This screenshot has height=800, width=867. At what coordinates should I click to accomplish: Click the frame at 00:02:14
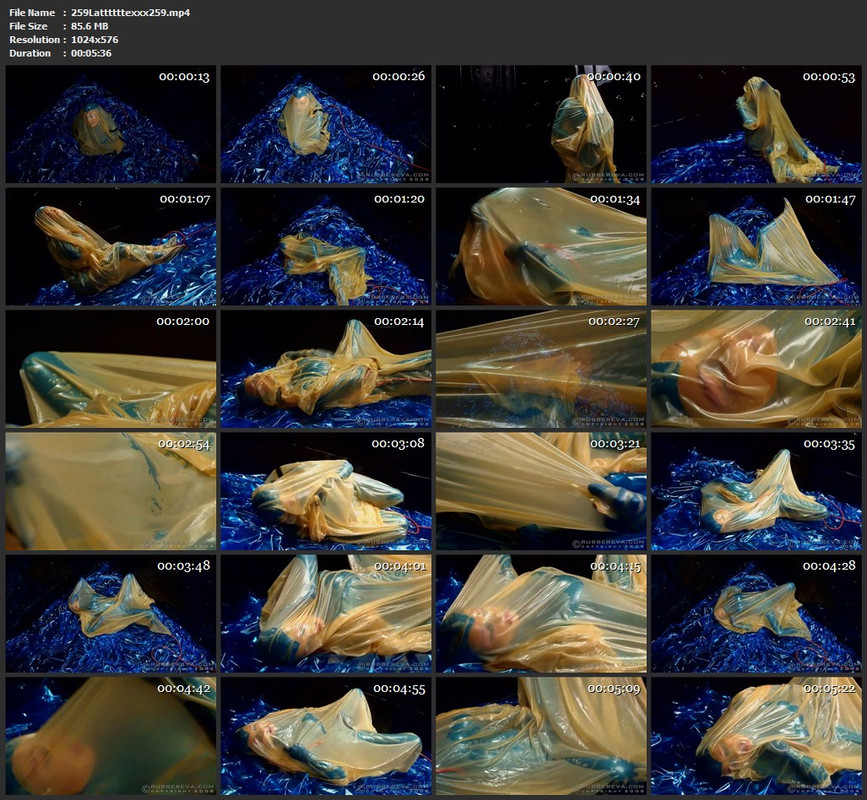click(326, 369)
